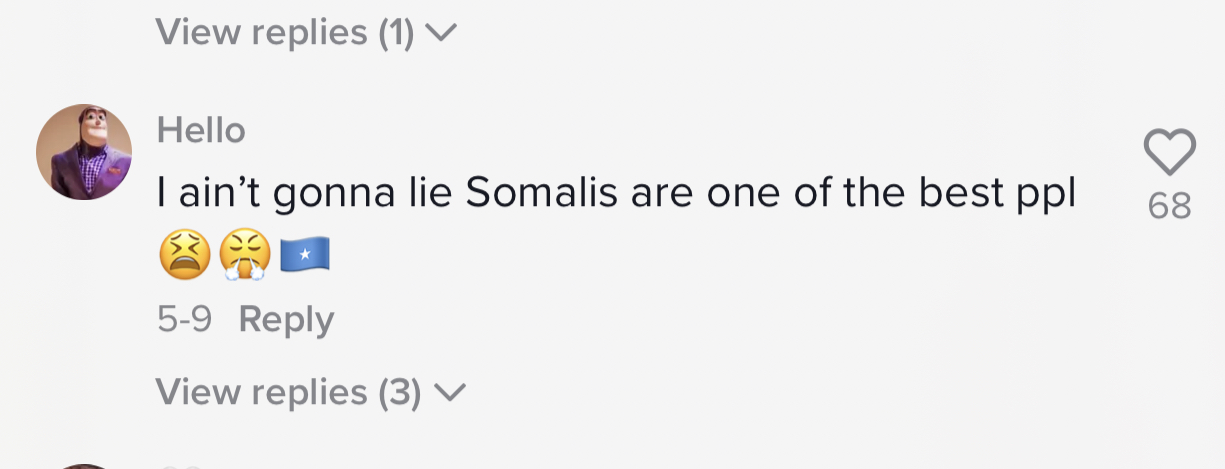Like the comment by Hello
Image resolution: width=1225 pixels, height=469 pixels.
1169,154
